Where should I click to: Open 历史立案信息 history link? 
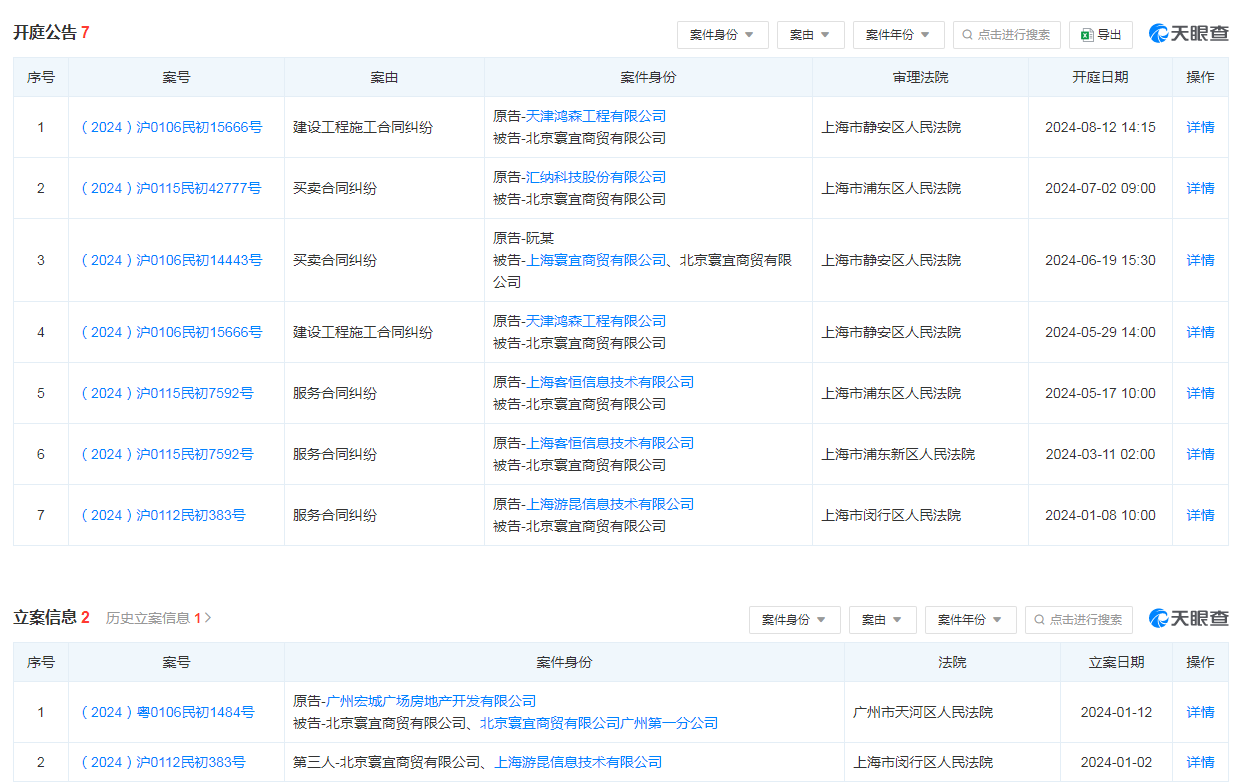pyautogui.click(x=158, y=618)
